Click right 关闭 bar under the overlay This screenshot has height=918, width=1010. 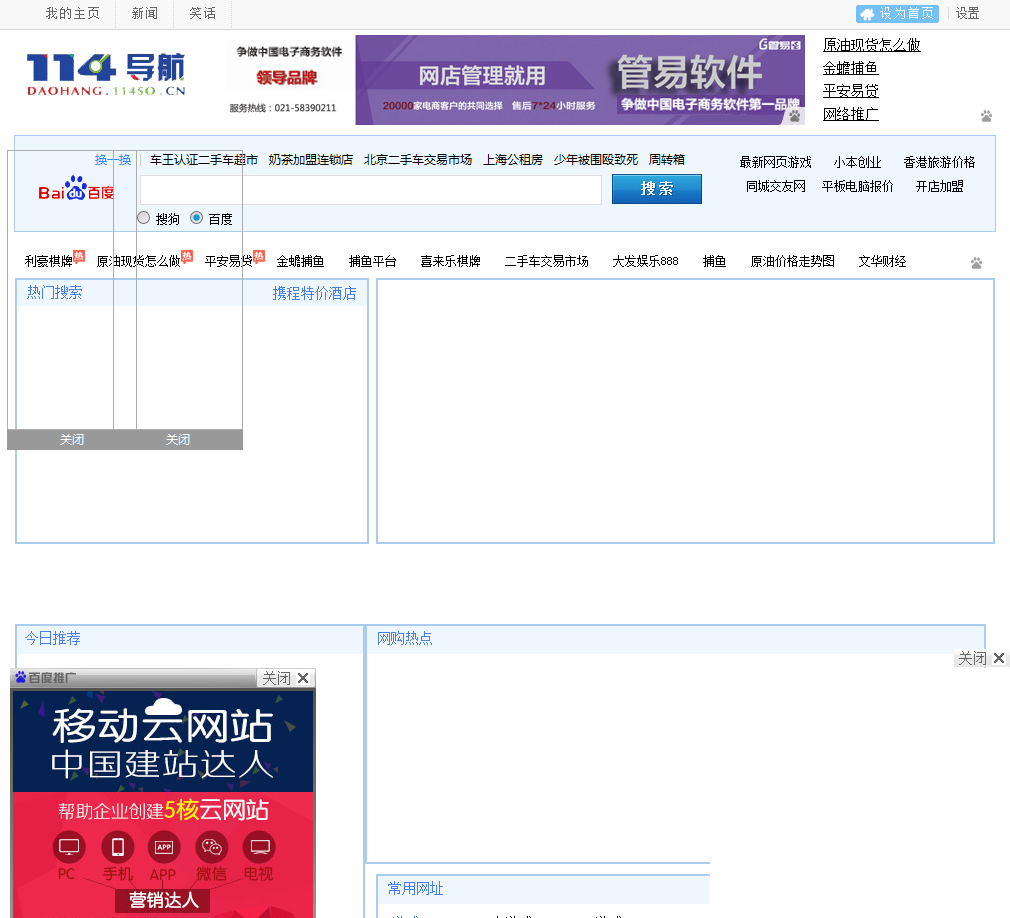(x=178, y=439)
